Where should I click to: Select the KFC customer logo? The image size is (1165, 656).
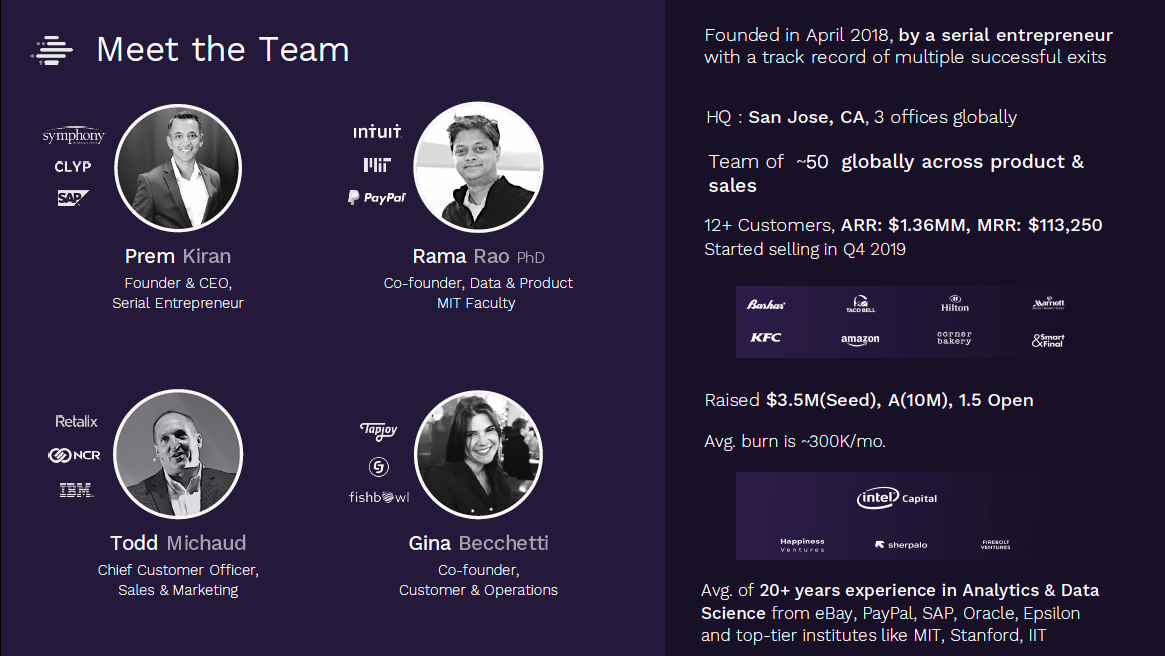[765, 337]
